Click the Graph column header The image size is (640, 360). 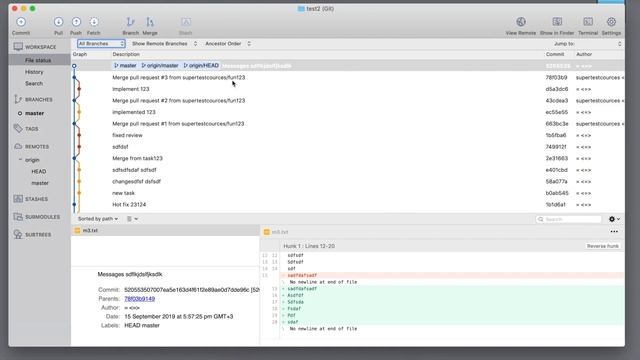(x=80, y=54)
